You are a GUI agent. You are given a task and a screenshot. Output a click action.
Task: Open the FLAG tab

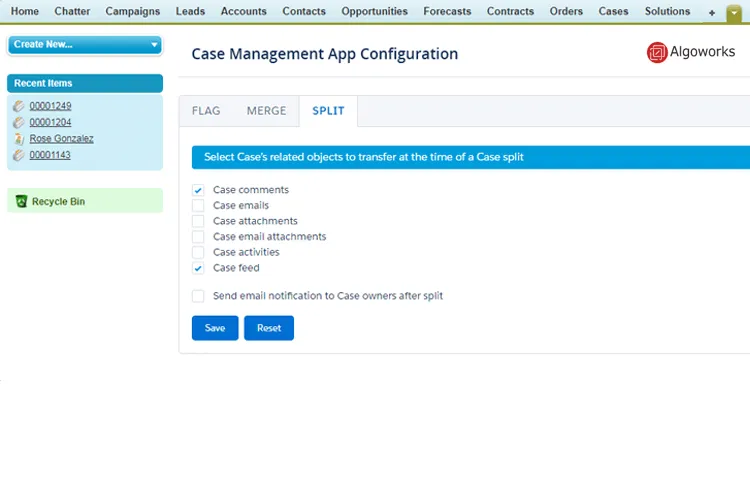click(x=206, y=111)
